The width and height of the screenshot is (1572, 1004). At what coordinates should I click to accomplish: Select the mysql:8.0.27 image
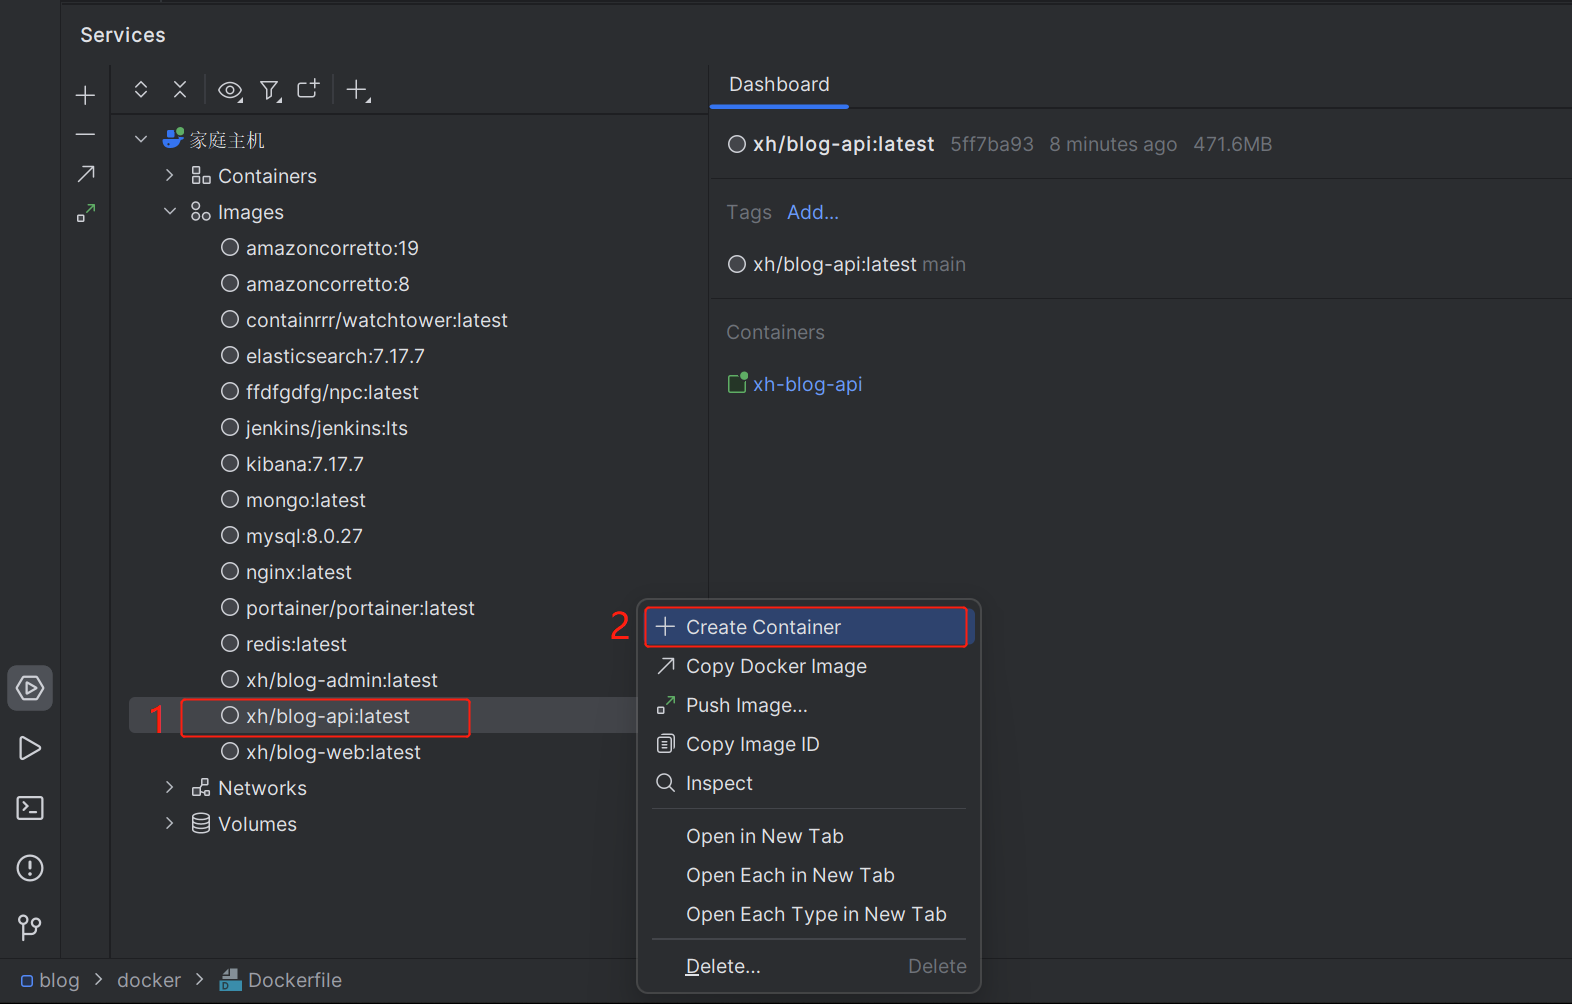304,537
